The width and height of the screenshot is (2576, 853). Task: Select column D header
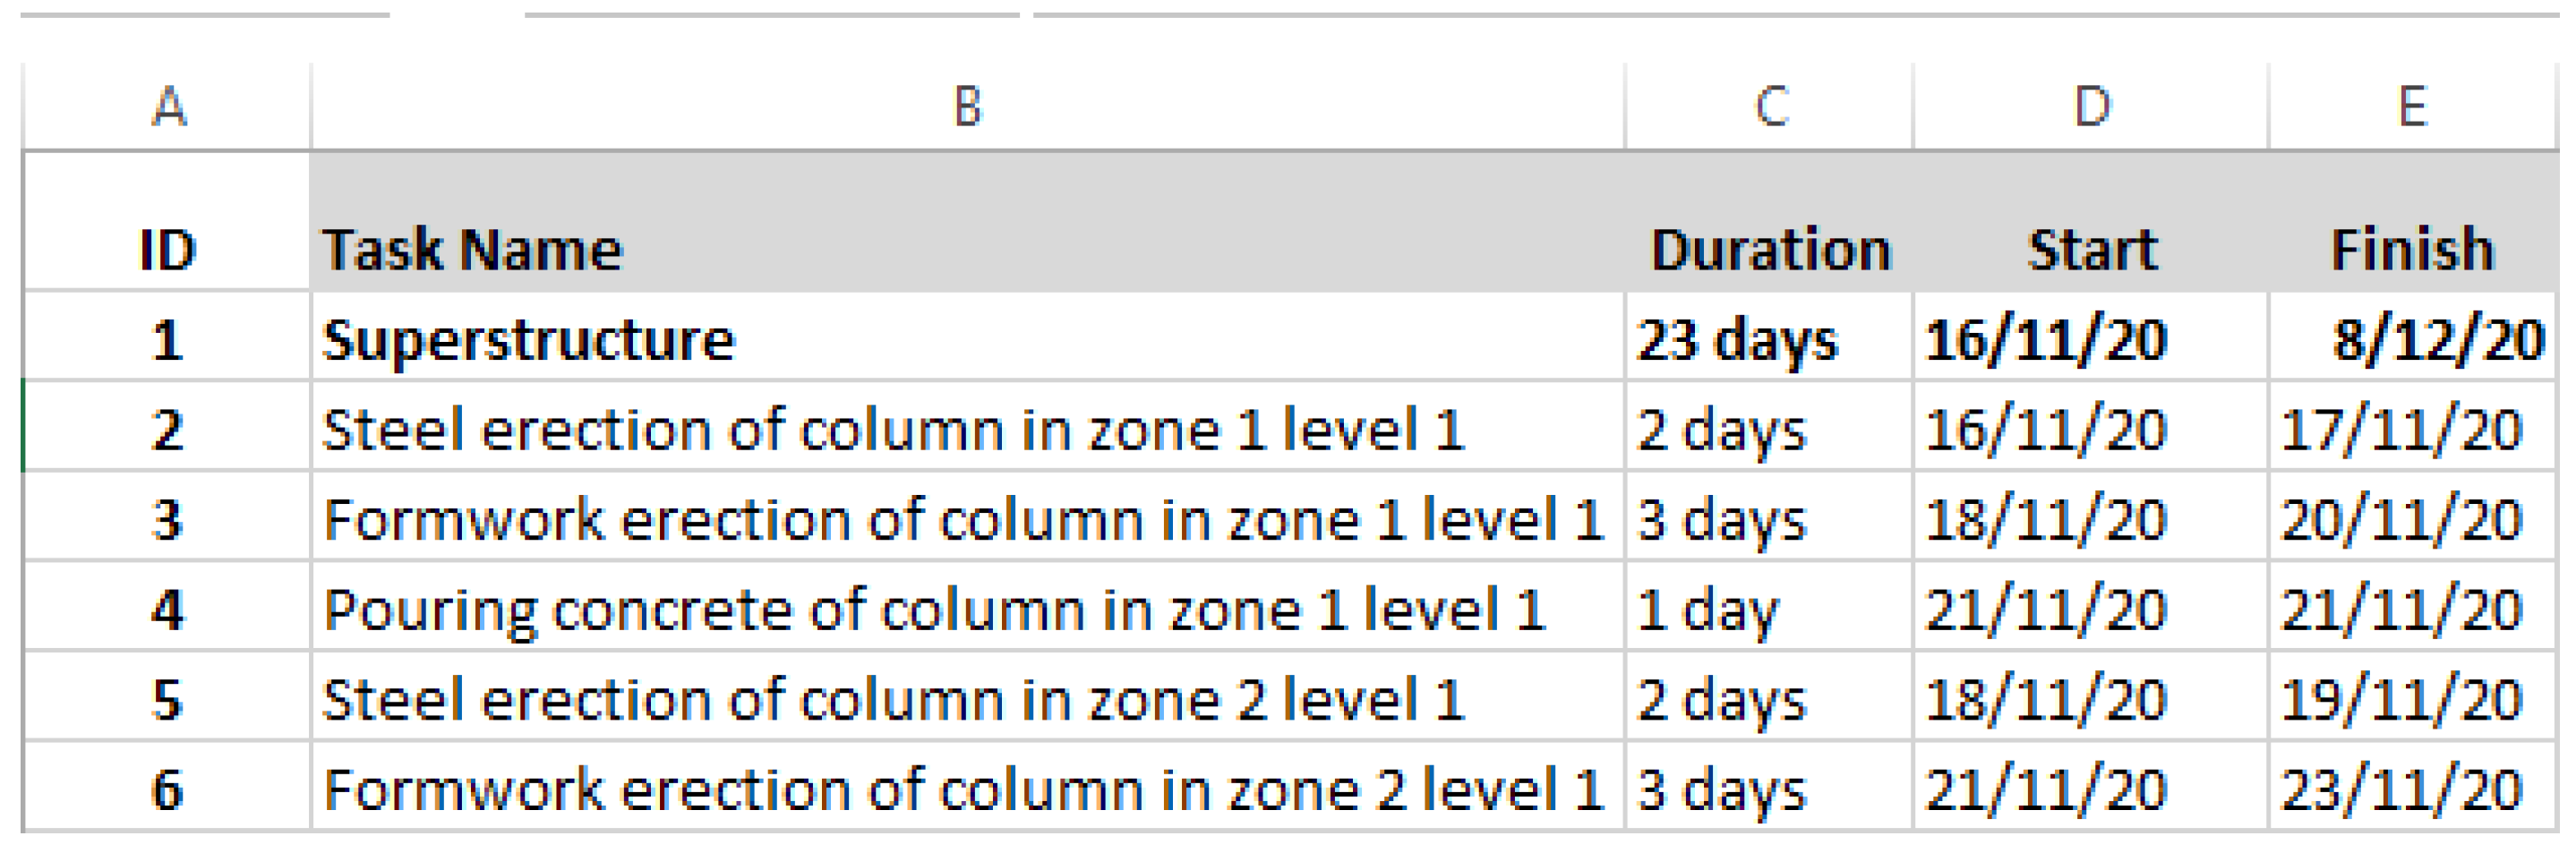point(2091,106)
